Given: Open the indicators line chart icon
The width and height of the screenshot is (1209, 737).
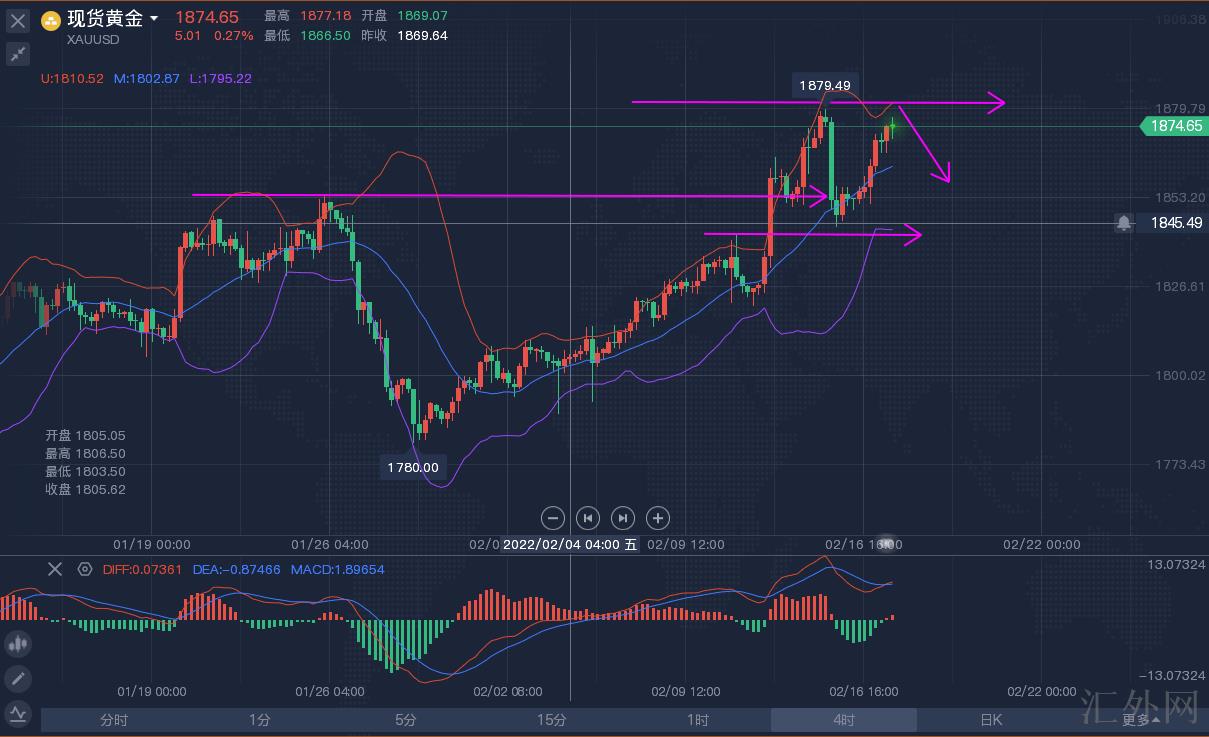Looking at the screenshot, I should (18, 714).
